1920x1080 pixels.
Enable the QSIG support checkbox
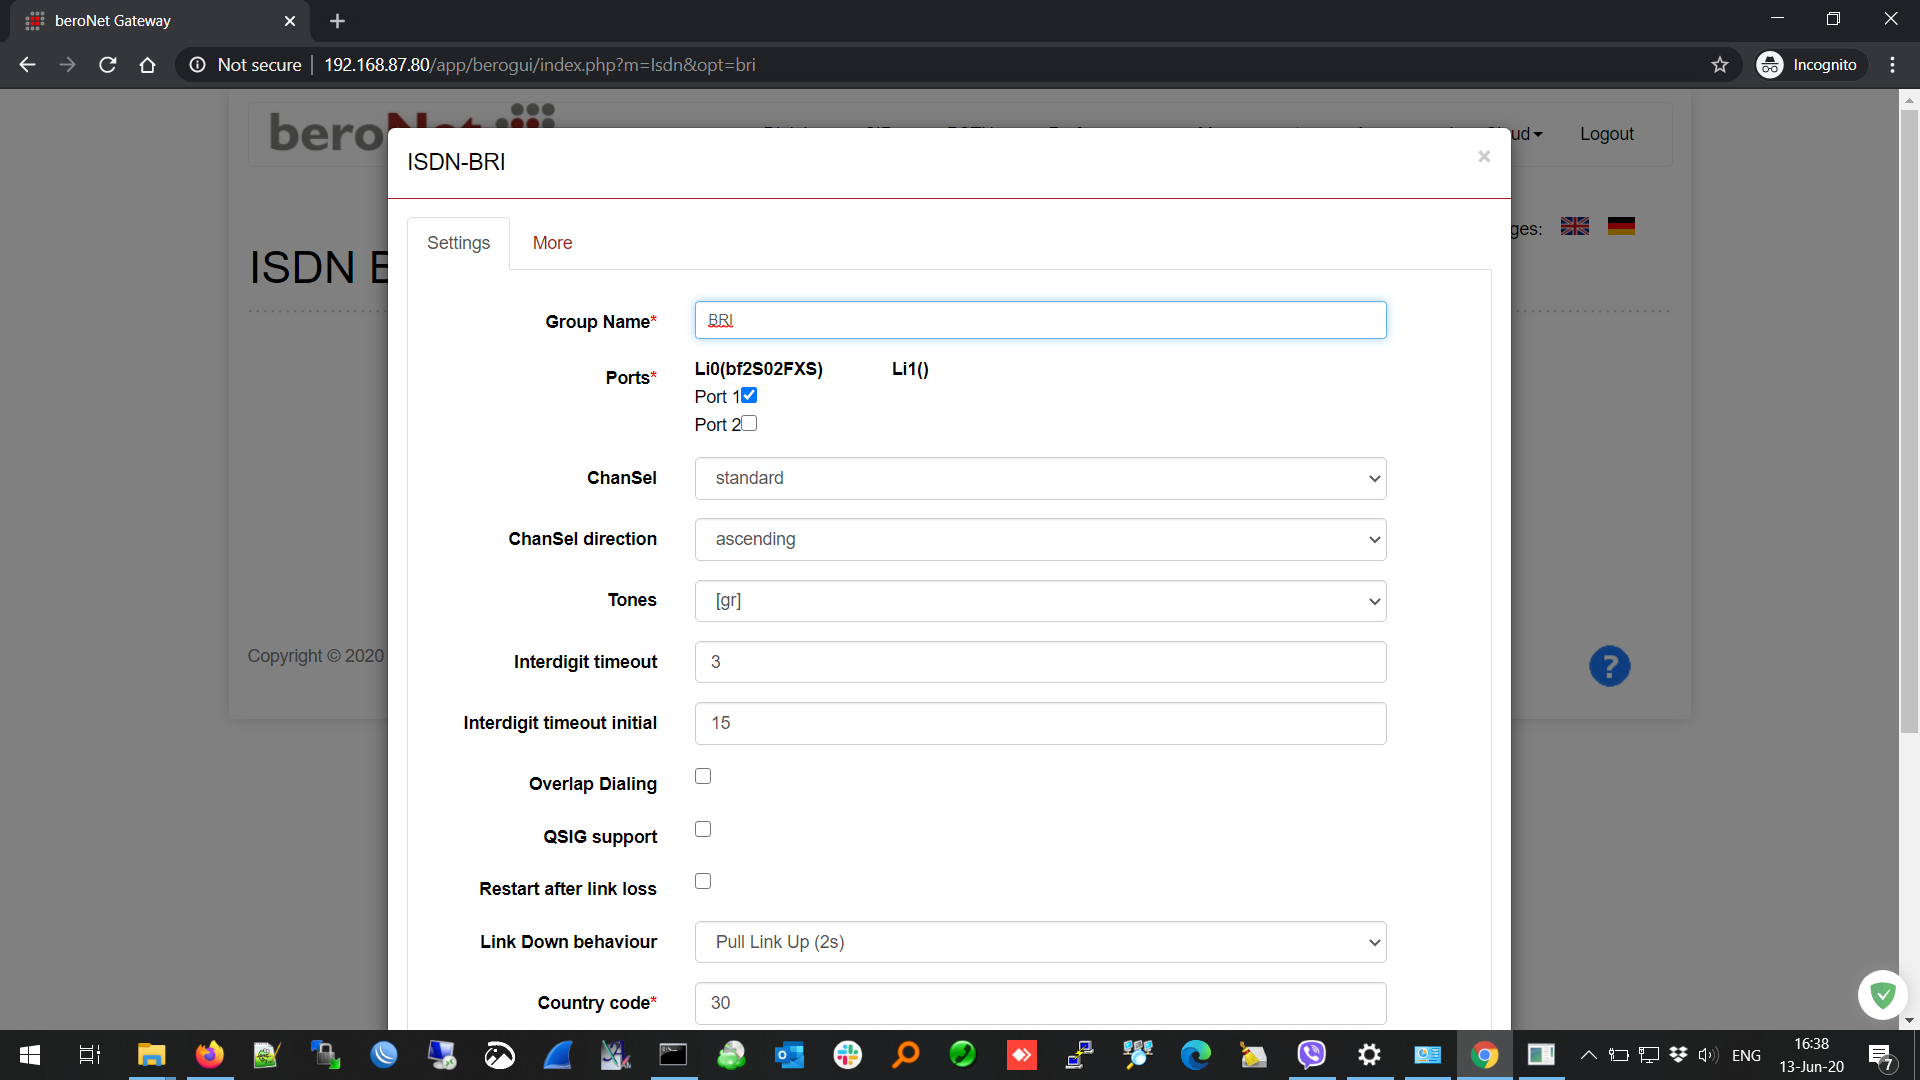[703, 829]
